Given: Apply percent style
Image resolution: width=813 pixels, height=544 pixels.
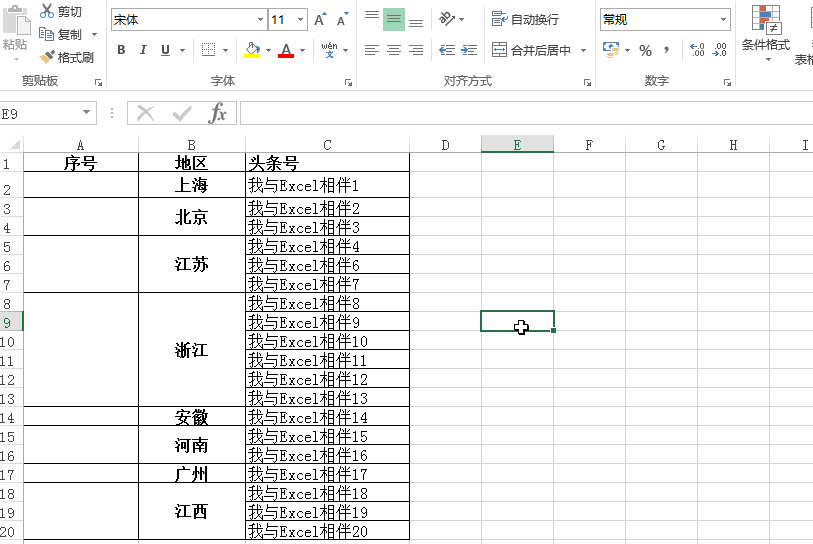Looking at the screenshot, I should (645, 50).
